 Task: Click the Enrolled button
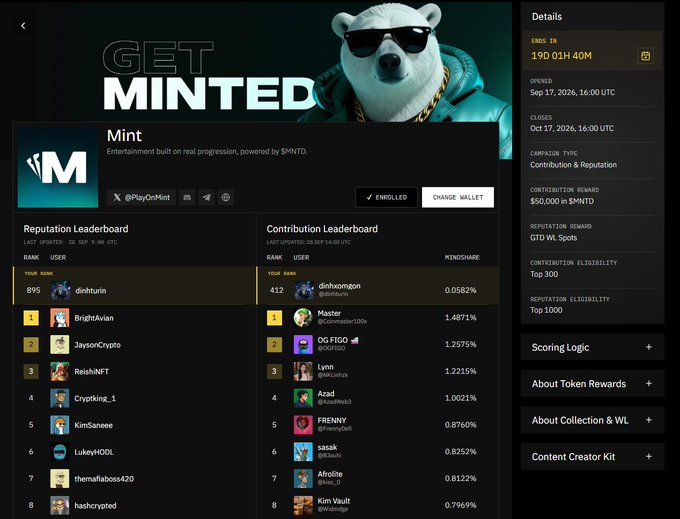pyautogui.click(x=386, y=197)
